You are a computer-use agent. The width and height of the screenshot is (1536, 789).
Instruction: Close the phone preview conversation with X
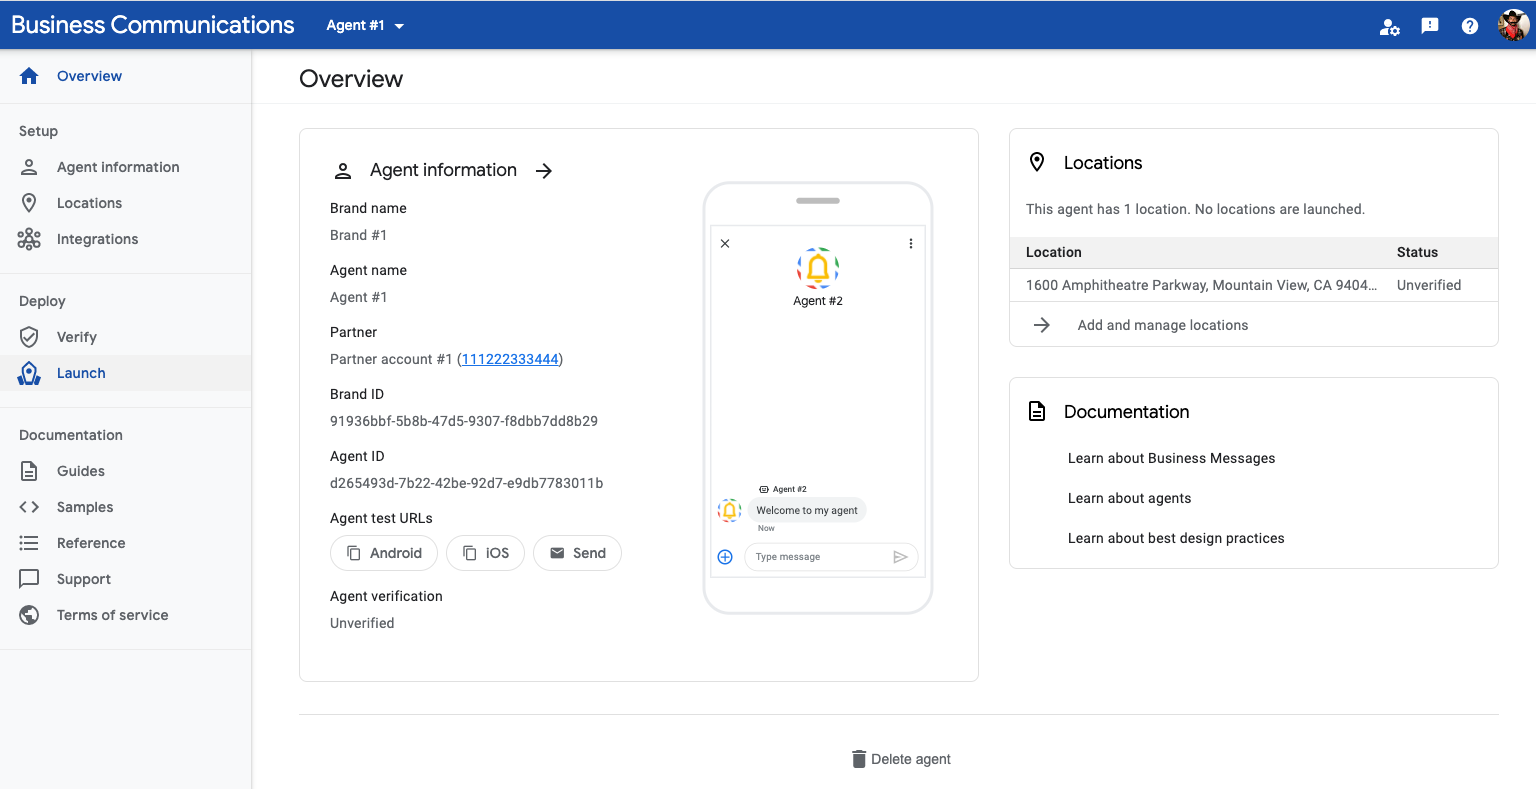click(725, 244)
